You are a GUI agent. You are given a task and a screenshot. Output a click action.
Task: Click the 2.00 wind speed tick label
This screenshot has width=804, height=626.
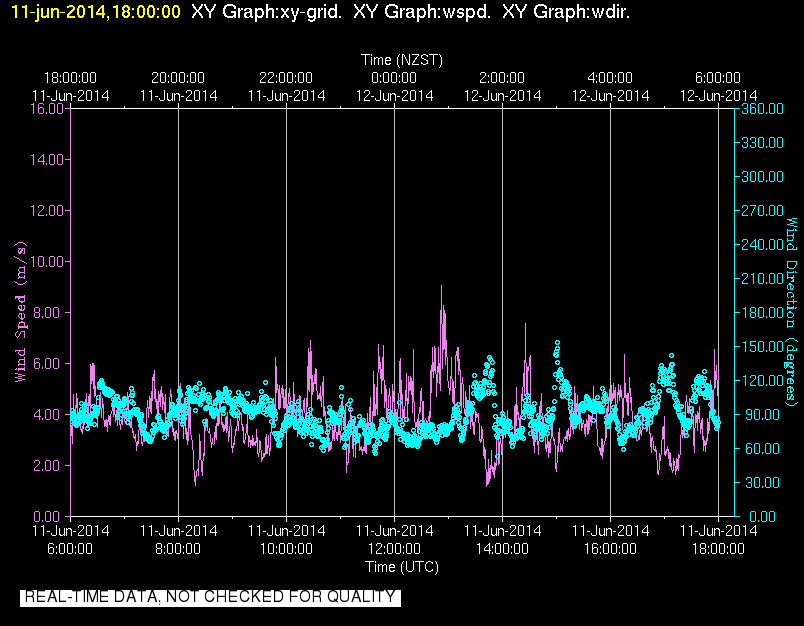[x=47, y=466]
